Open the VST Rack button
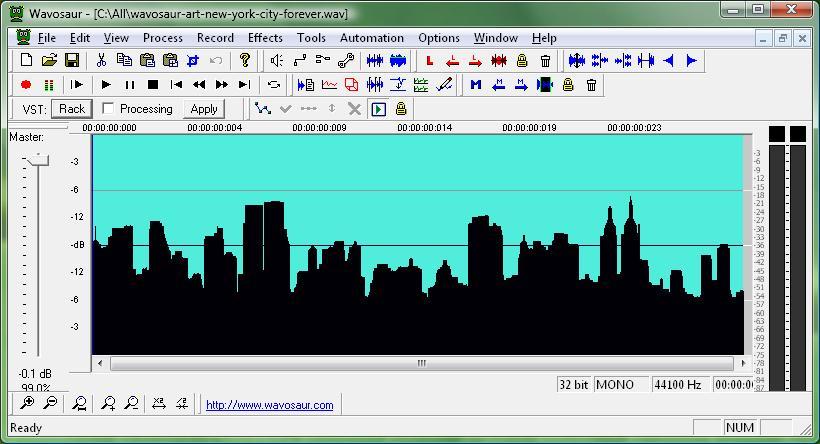This screenshot has width=820, height=444. [x=72, y=109]
